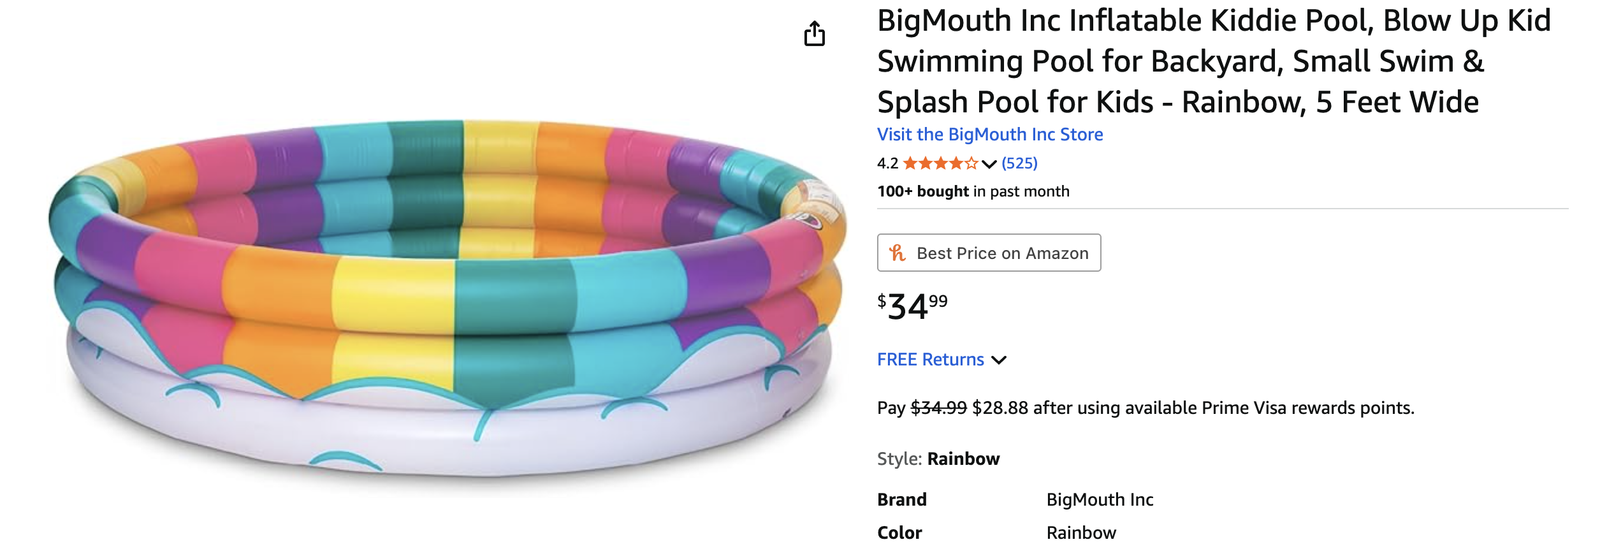This screenshot has height=546, width=1600.
Task: Expand the rating chevron beside the stars
Action: (989, 164)
